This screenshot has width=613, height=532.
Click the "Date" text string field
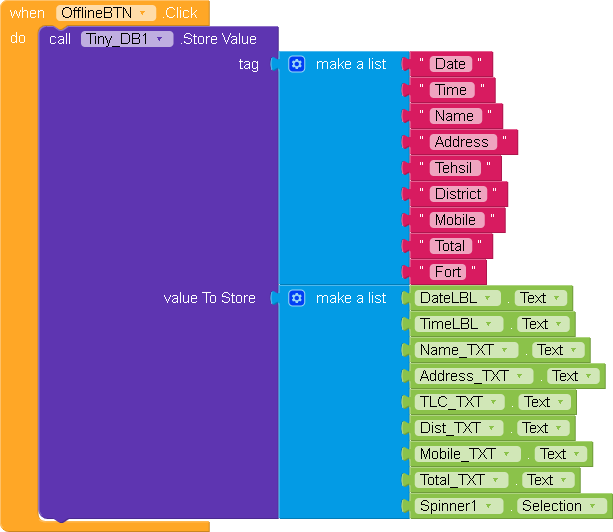[x=450, y=64]
